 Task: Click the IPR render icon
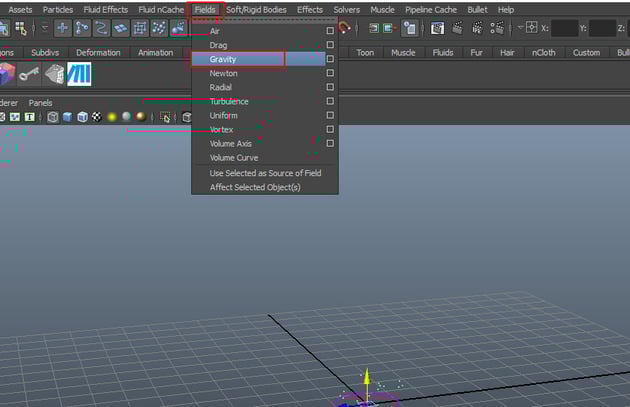pos(476,28)
